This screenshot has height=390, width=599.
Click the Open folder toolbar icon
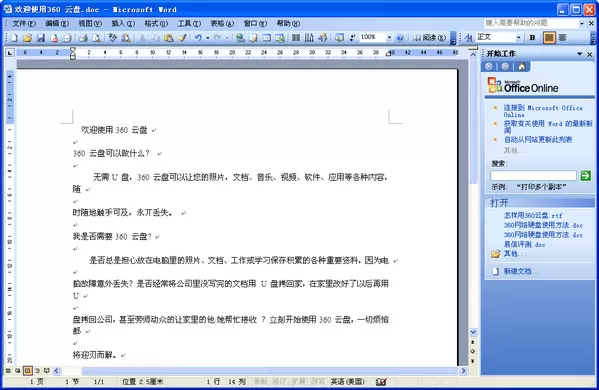click(27, 38)
